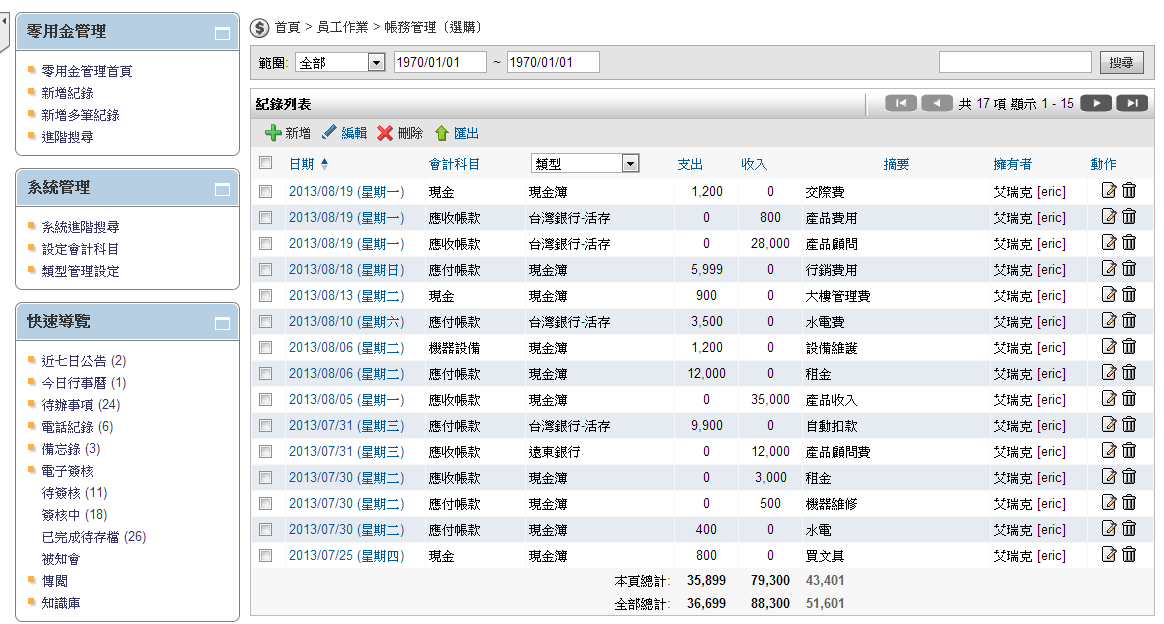Open the 2013/08/18 (星期日) record link
The width and height of the screenshot is (1164, 624).
click(x=347, y=269)
